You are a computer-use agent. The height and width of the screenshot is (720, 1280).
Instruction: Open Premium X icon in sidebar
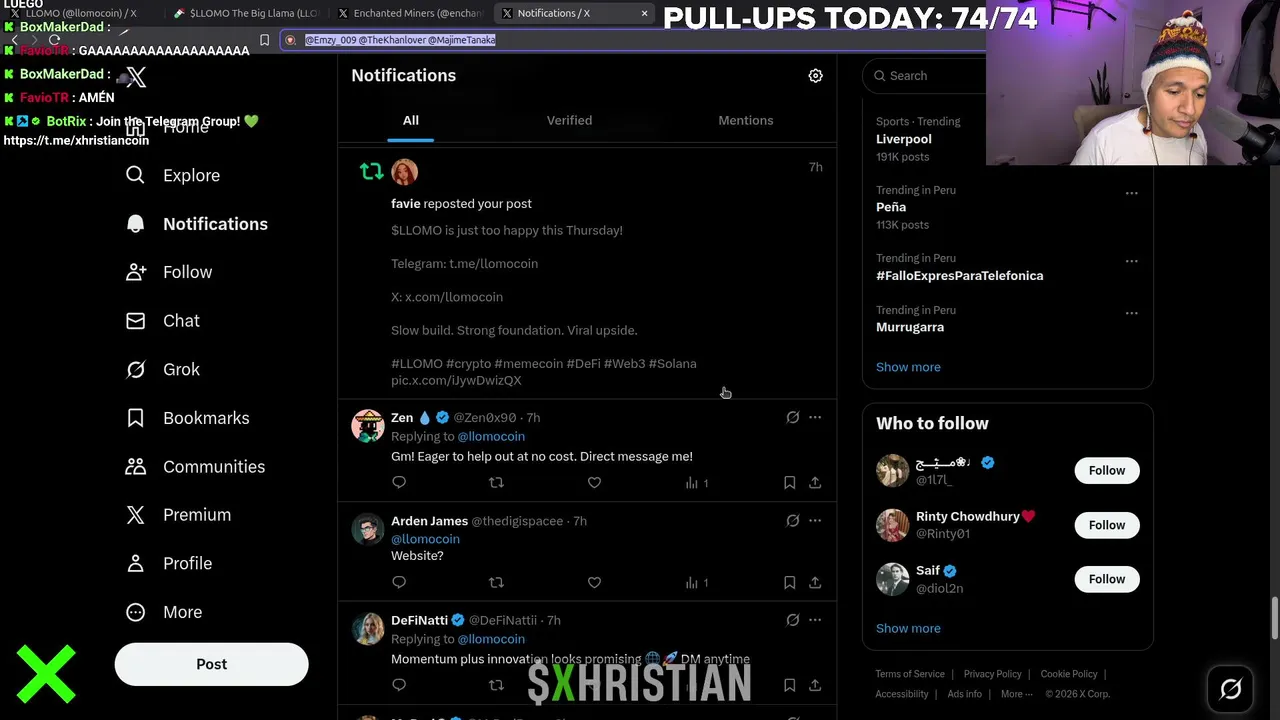tap(135, 515)
